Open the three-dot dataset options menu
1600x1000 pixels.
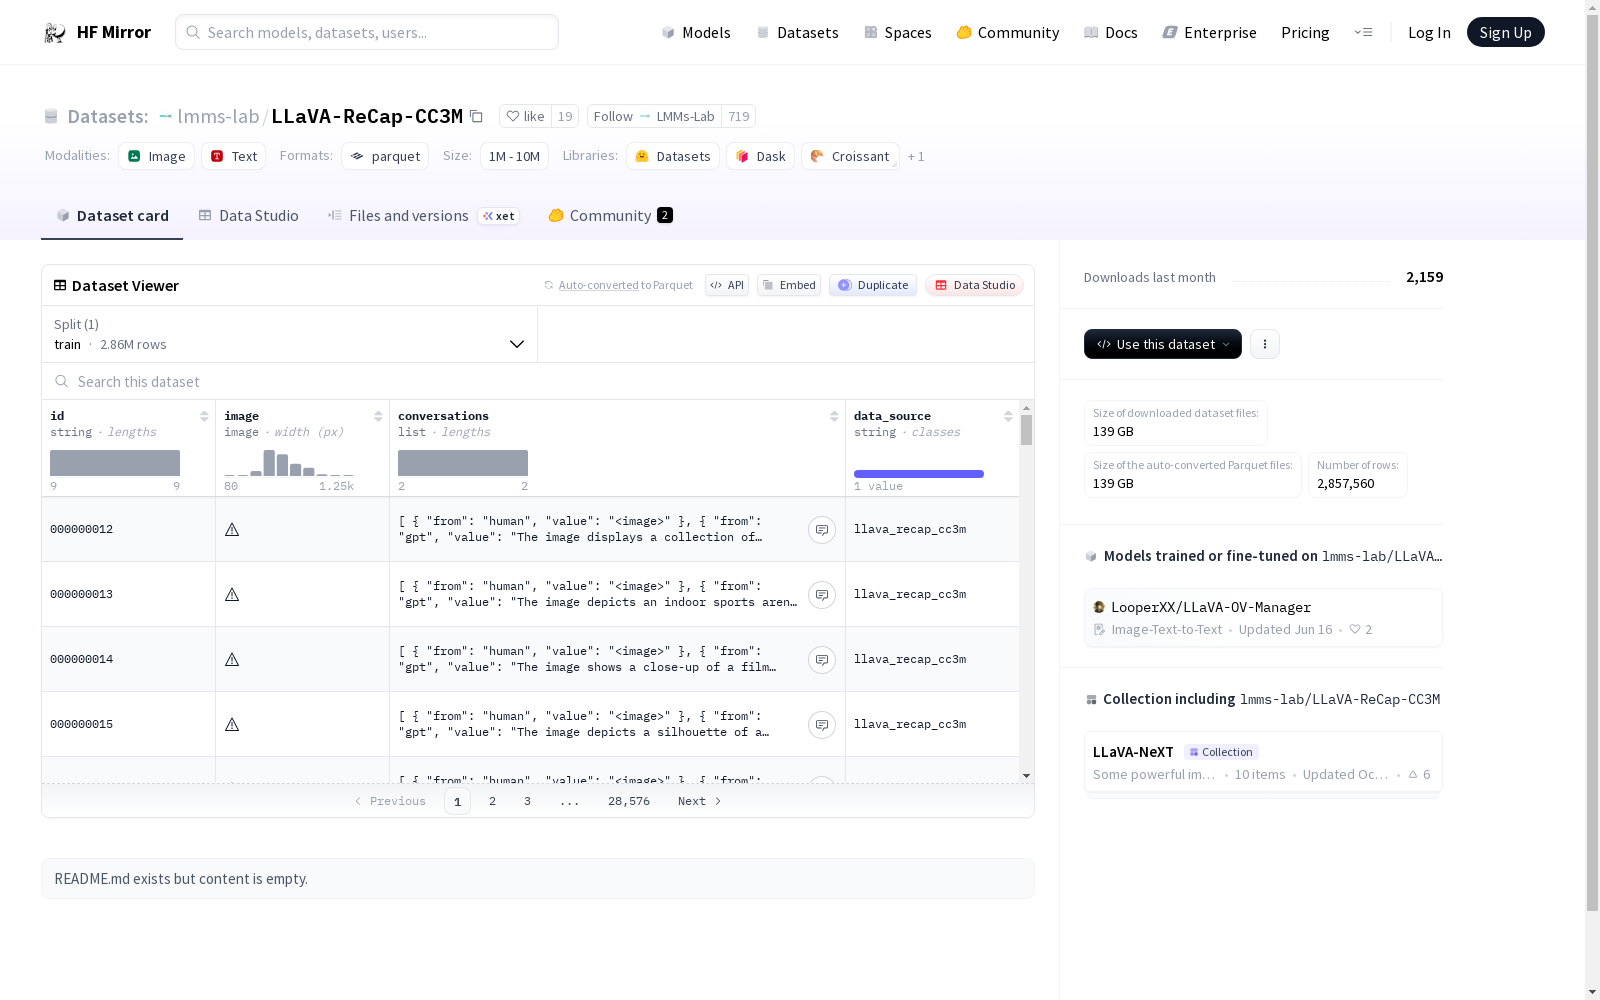pyautogui.click(x=1265, y=344)
